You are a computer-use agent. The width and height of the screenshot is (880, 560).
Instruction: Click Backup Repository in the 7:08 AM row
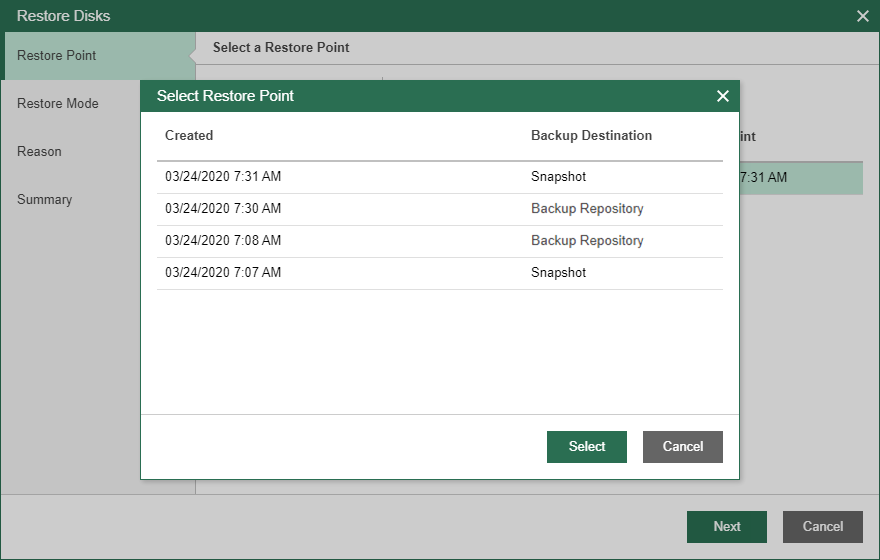(x=587, y=241)
